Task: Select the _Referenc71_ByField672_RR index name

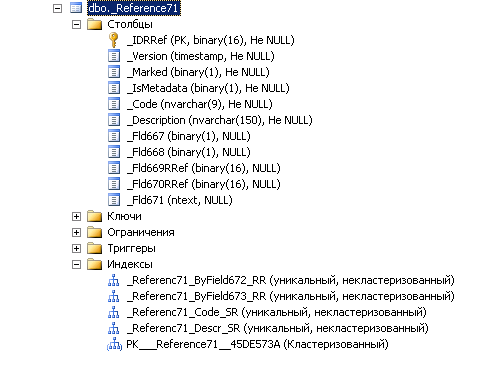Action: click(x=291, y=280)
